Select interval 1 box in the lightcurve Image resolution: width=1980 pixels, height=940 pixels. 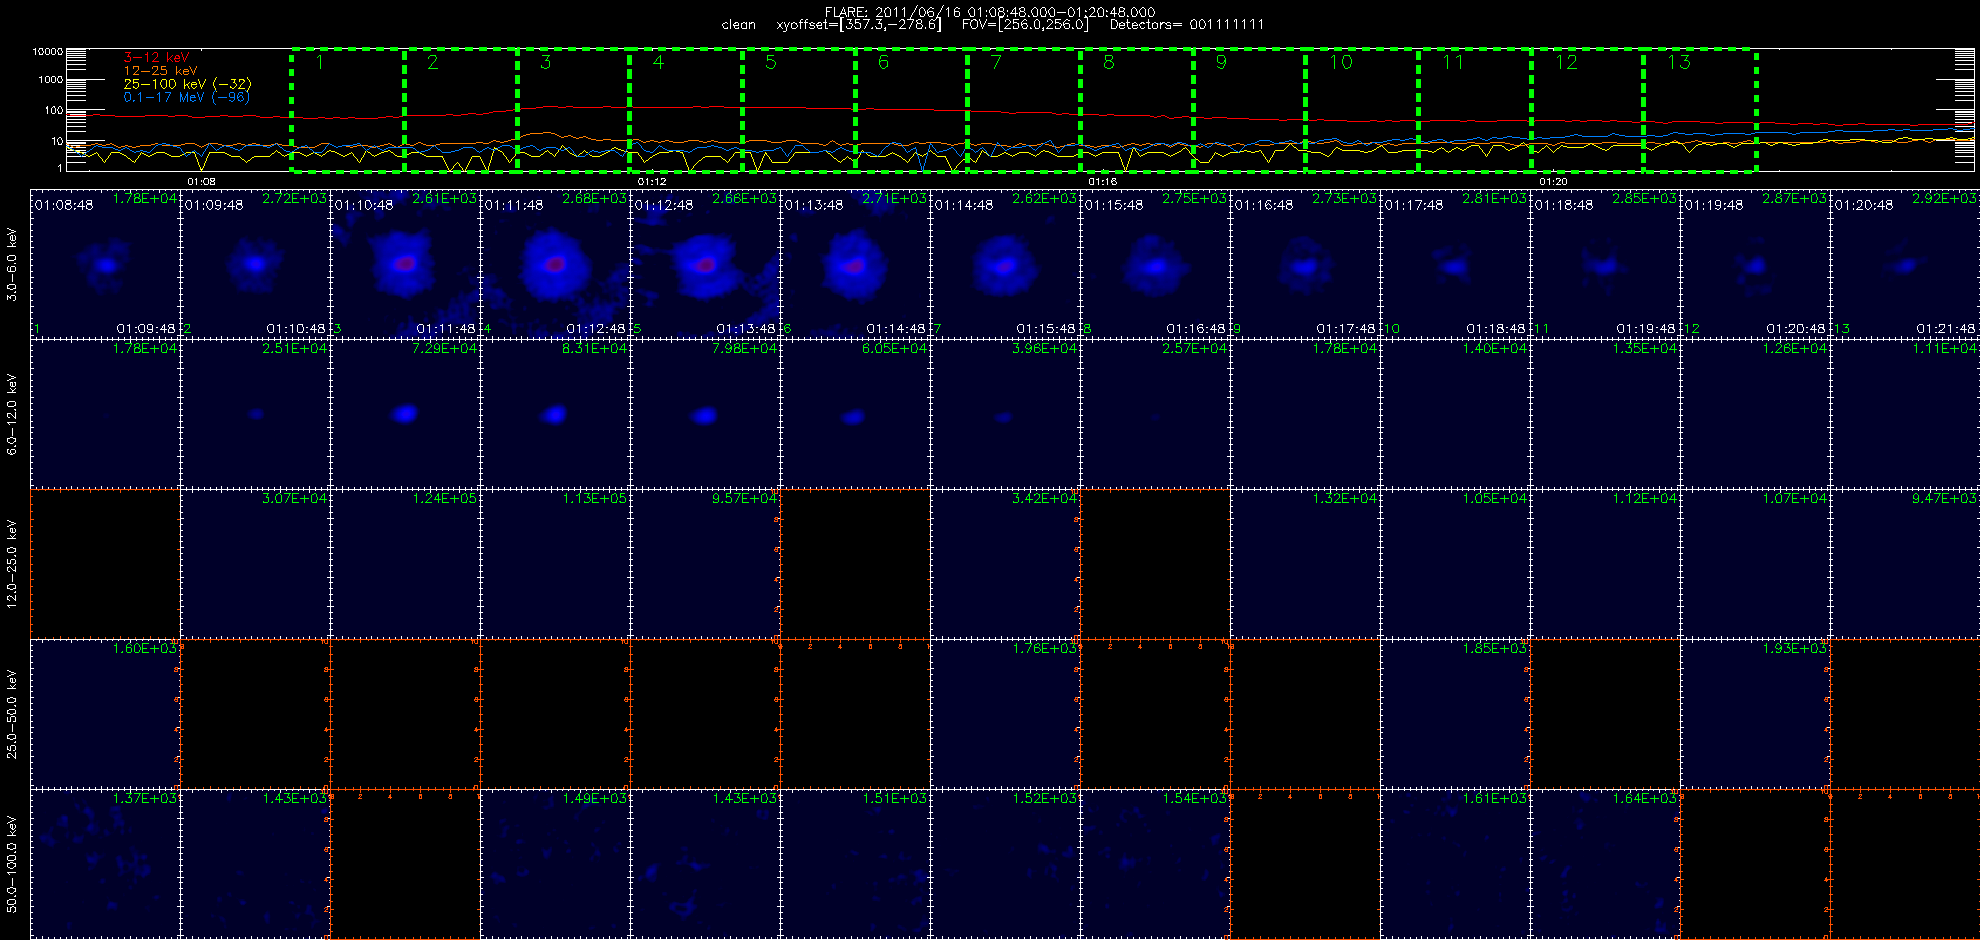[348, 110]
